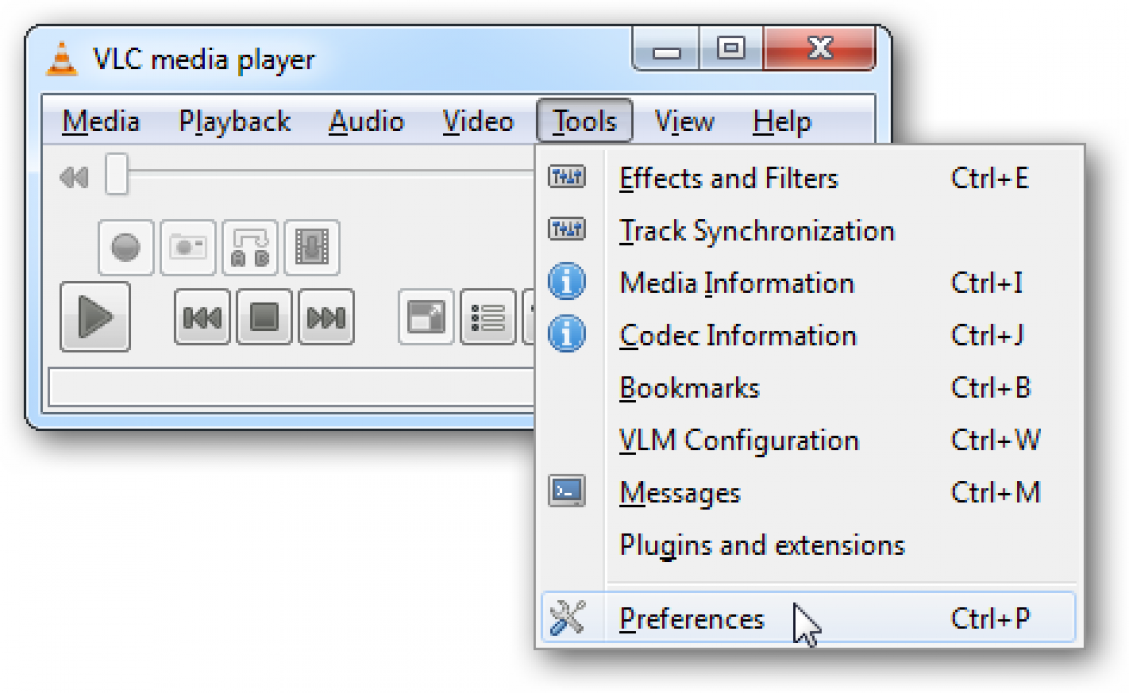Open the Messages window entry
Viewport: 1129px width, 693px height.
tap(809, 493)
